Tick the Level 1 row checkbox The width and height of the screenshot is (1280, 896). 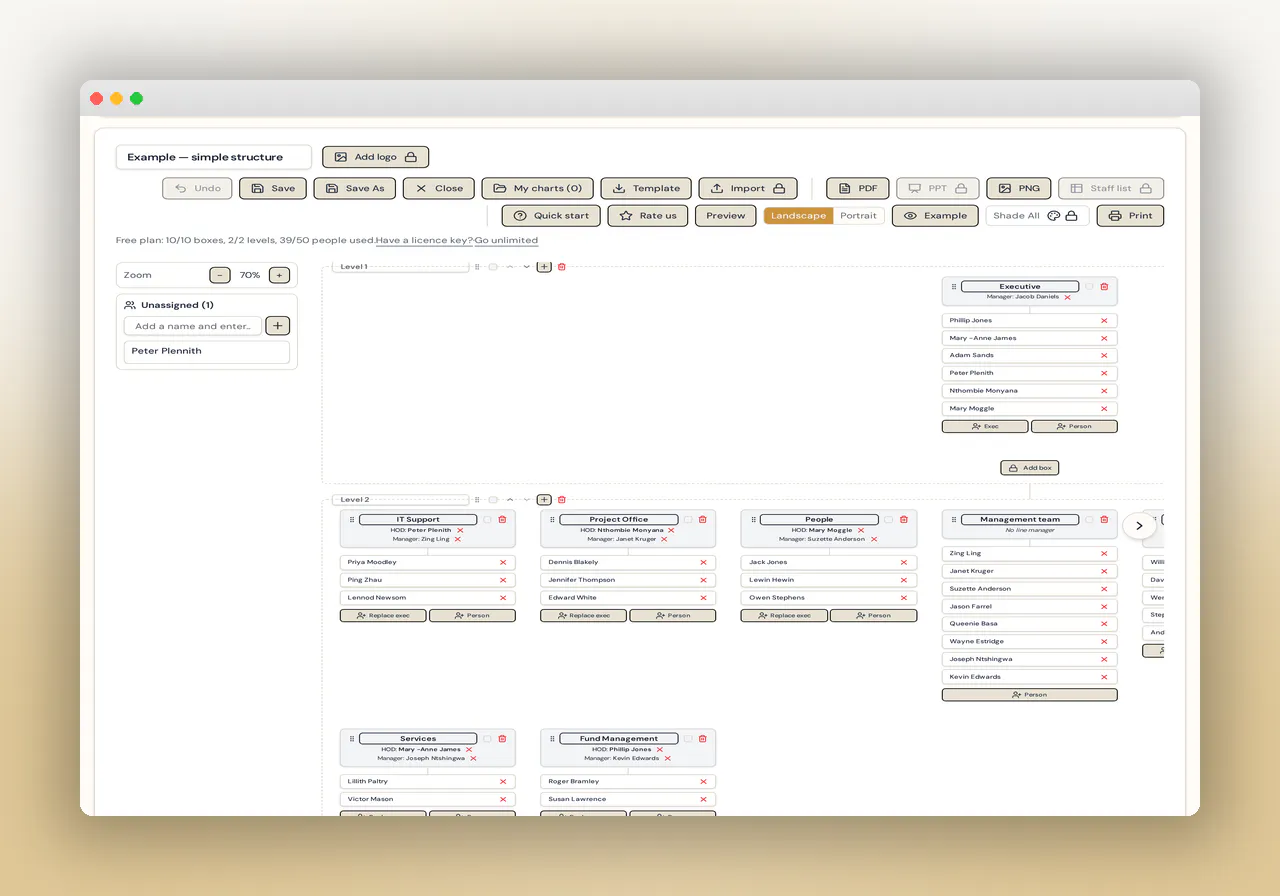(493, 267)
